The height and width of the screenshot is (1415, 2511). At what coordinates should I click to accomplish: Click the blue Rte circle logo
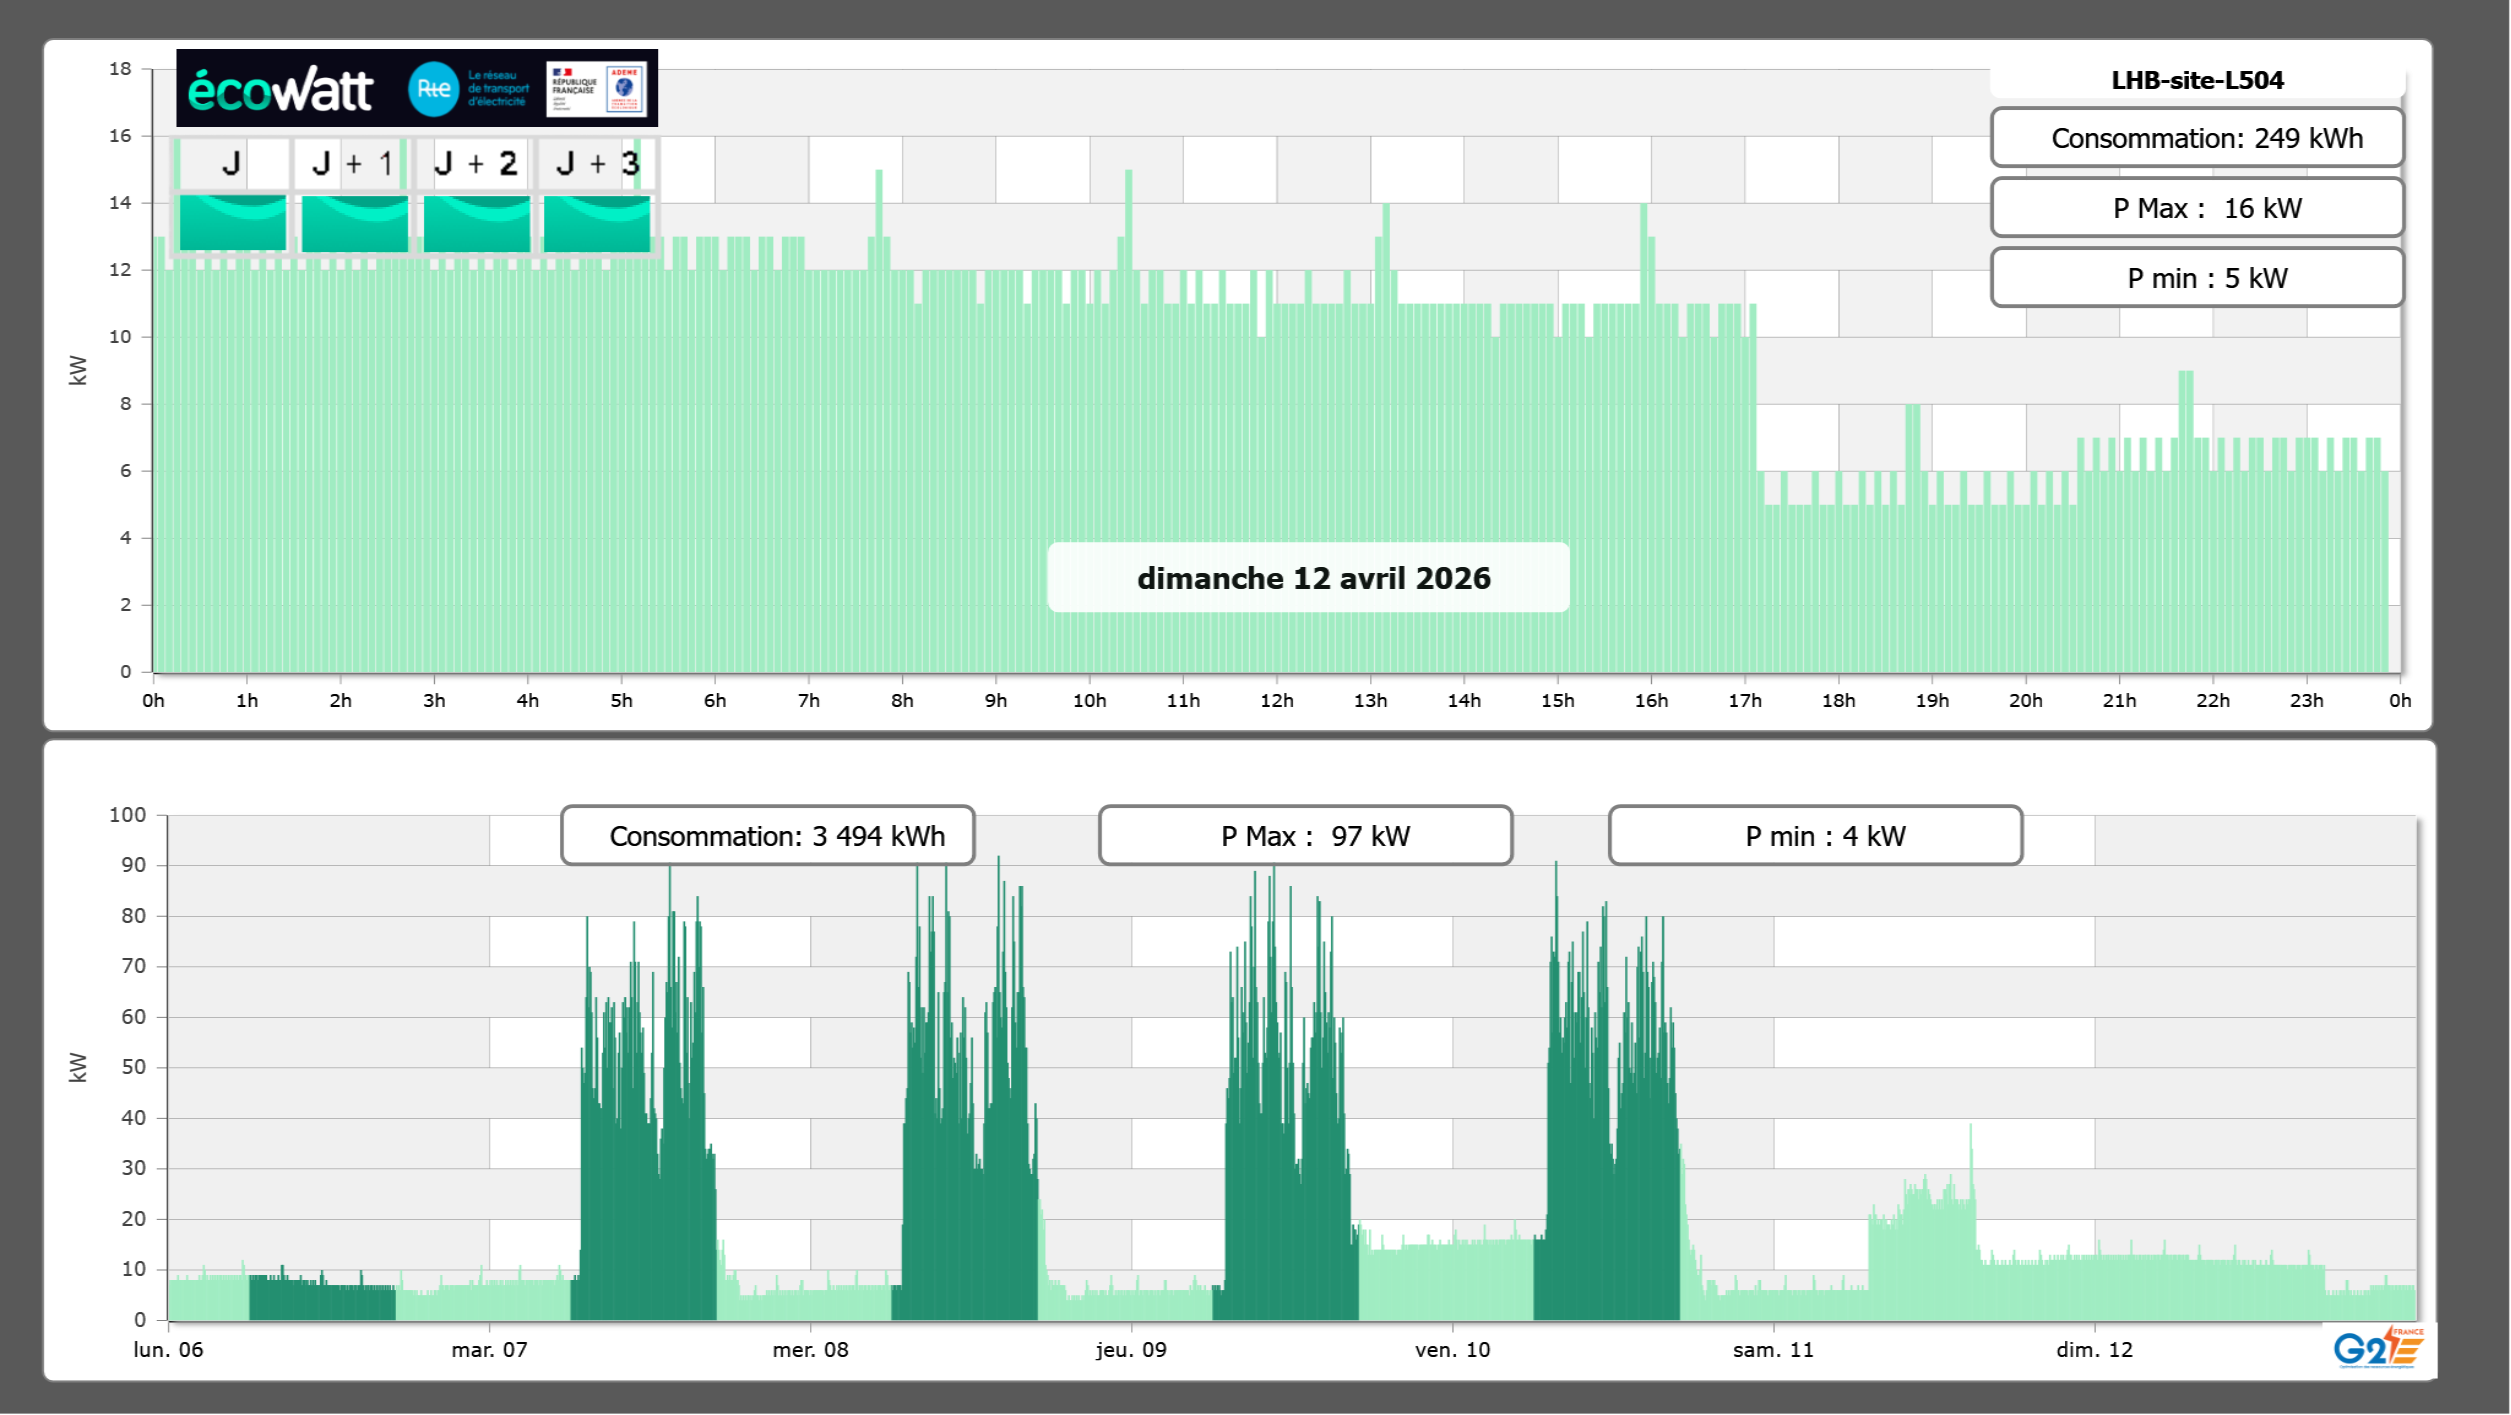[x=433, y=89]
